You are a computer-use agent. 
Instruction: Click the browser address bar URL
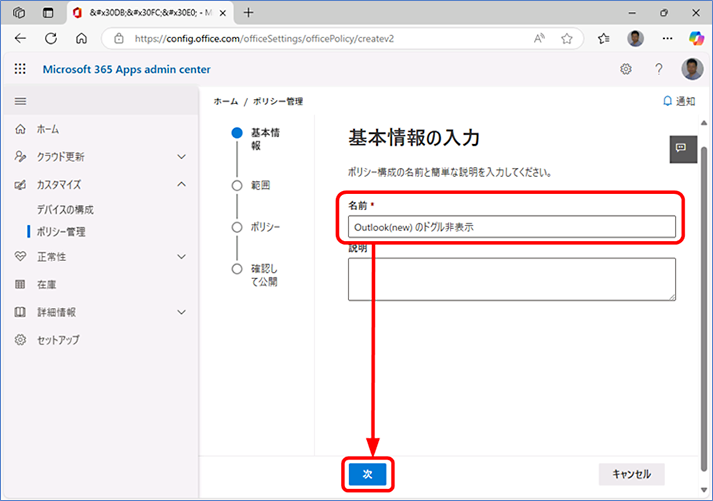coord(264,39)
